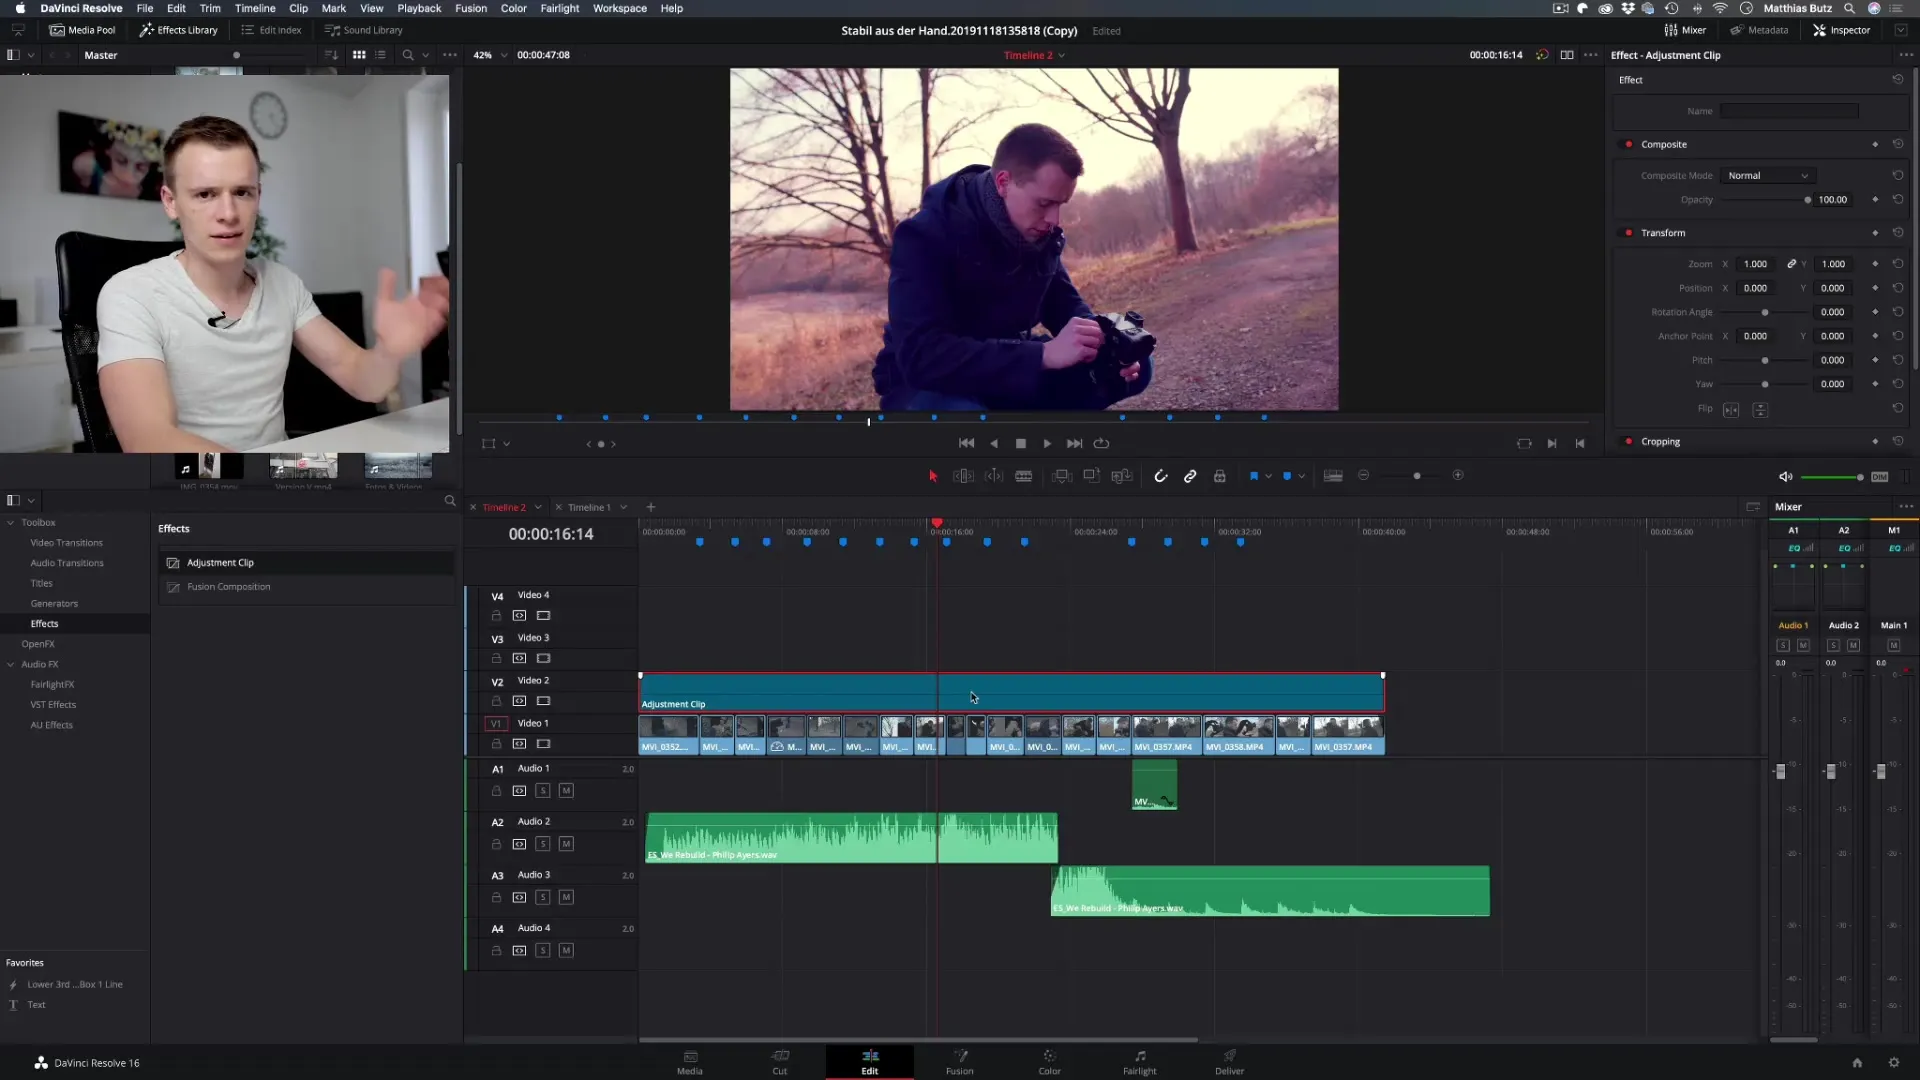Toggle Zoom X/Y link icon
The image size is (1920, 1080).
1792,264
